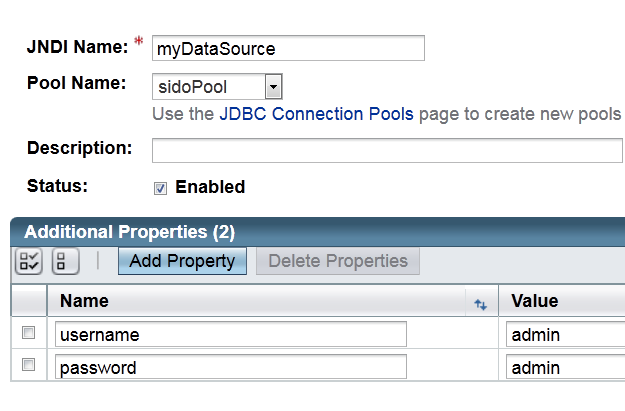Toggle the Enabled status checkbox

[x=160, y=188]
